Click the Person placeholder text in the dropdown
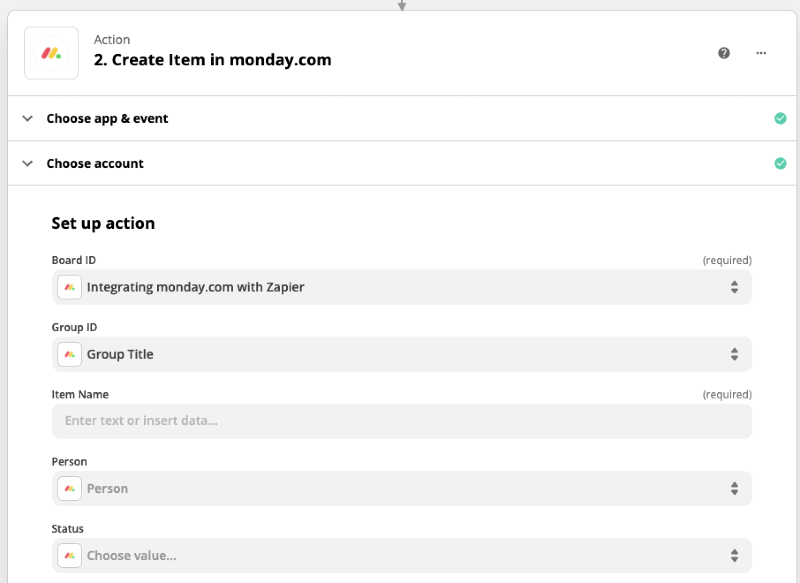The height and width of the screenshot is (583, 800). [107, 489]
